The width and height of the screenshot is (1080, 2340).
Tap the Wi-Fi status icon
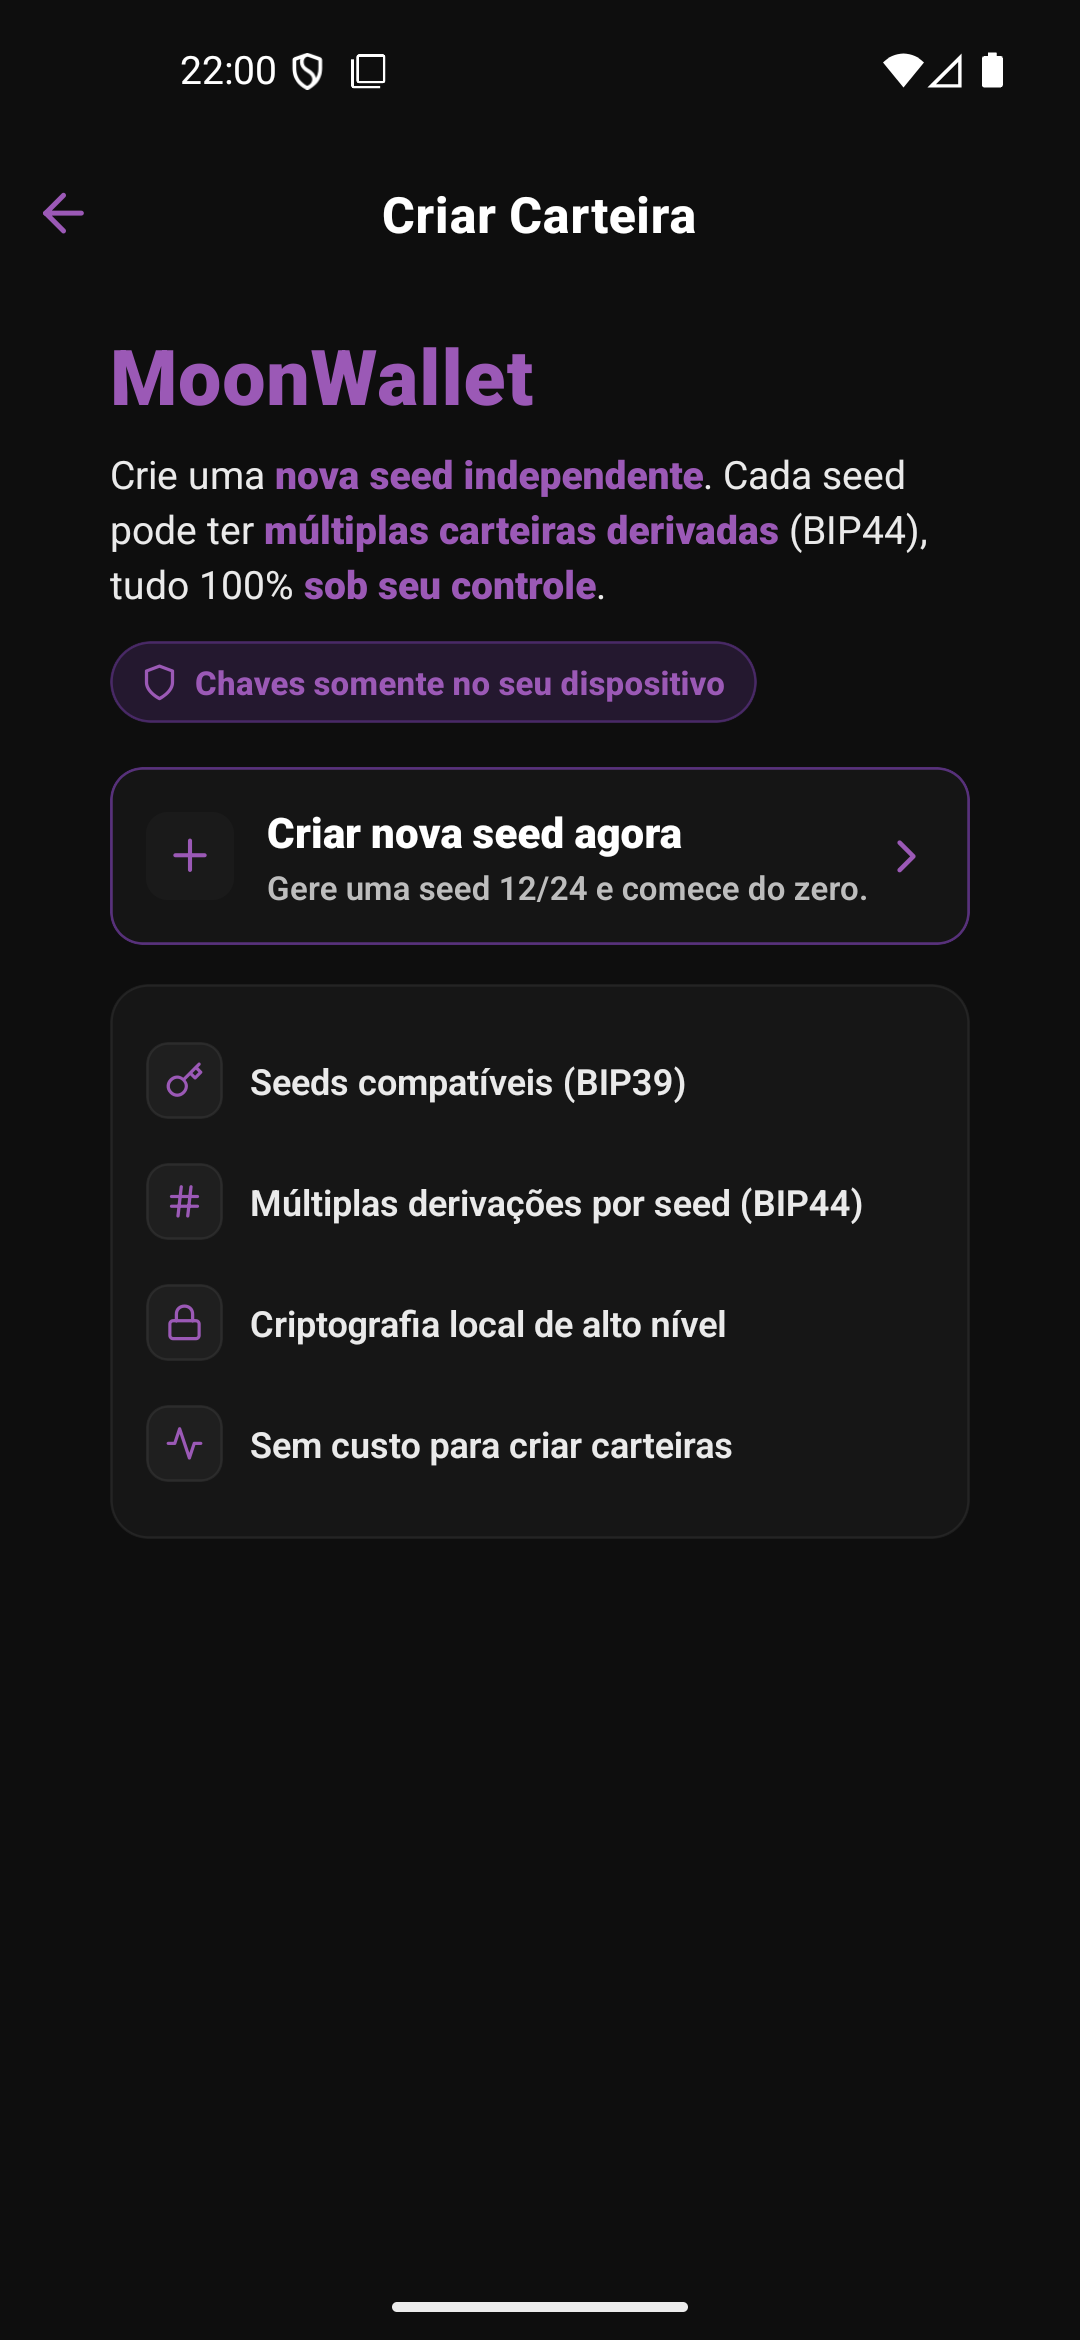(x=902, y=70)
